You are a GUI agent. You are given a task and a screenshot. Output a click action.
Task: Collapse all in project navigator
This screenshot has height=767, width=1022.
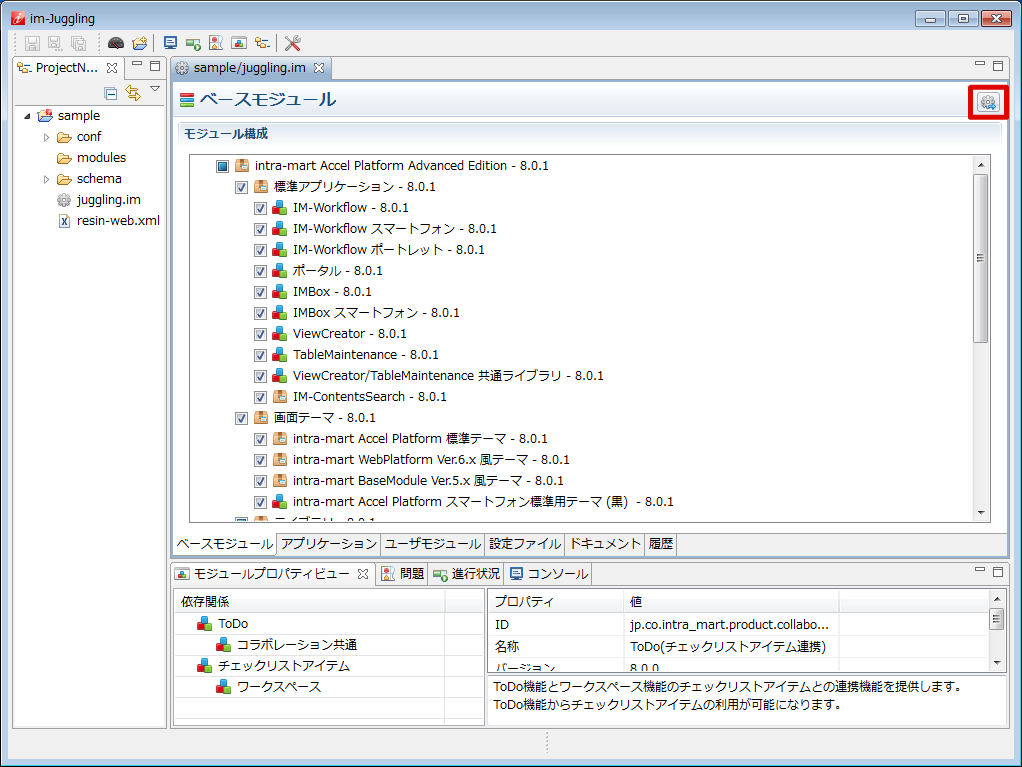pos(111,93)
